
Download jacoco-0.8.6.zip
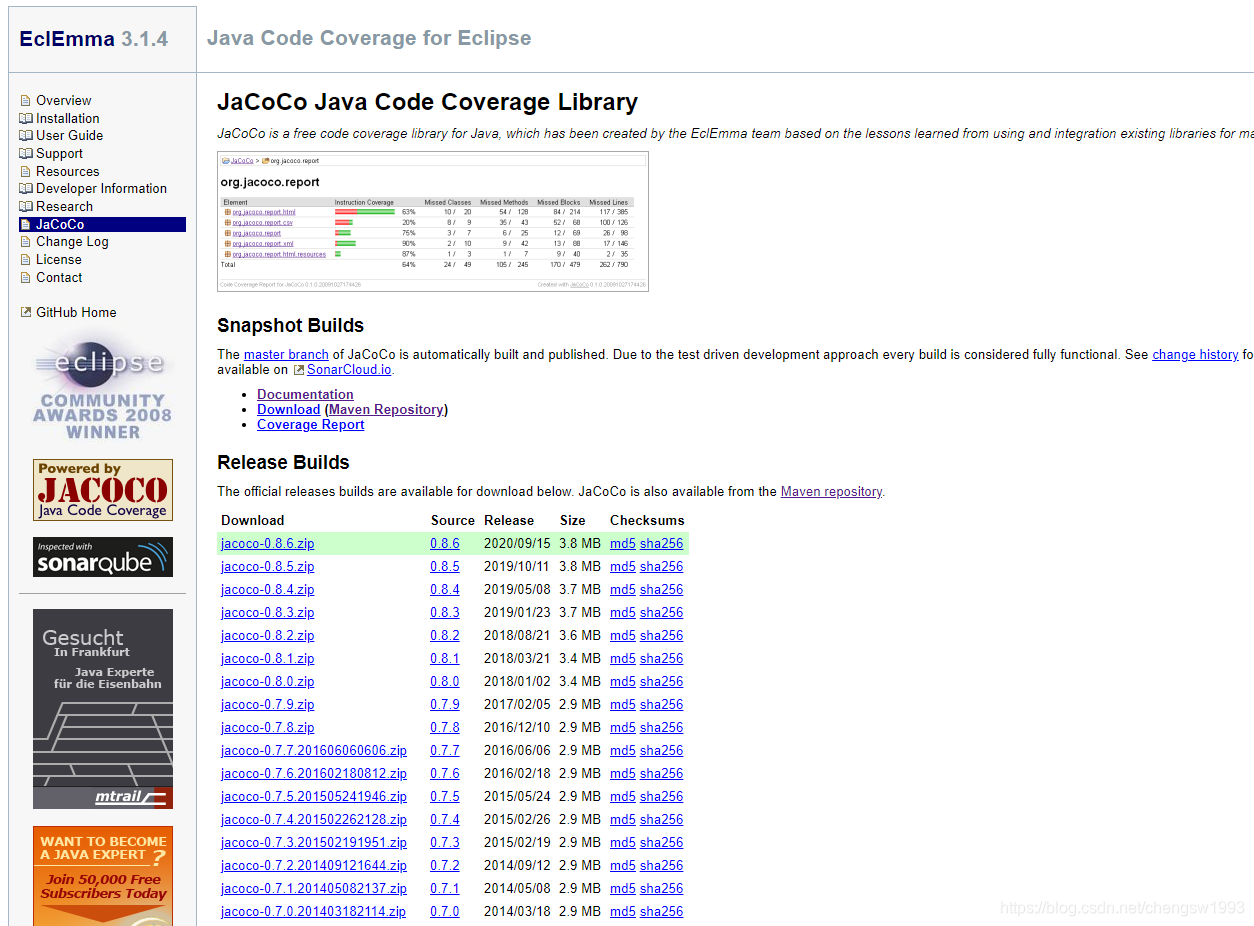click(x=267, y=543)
